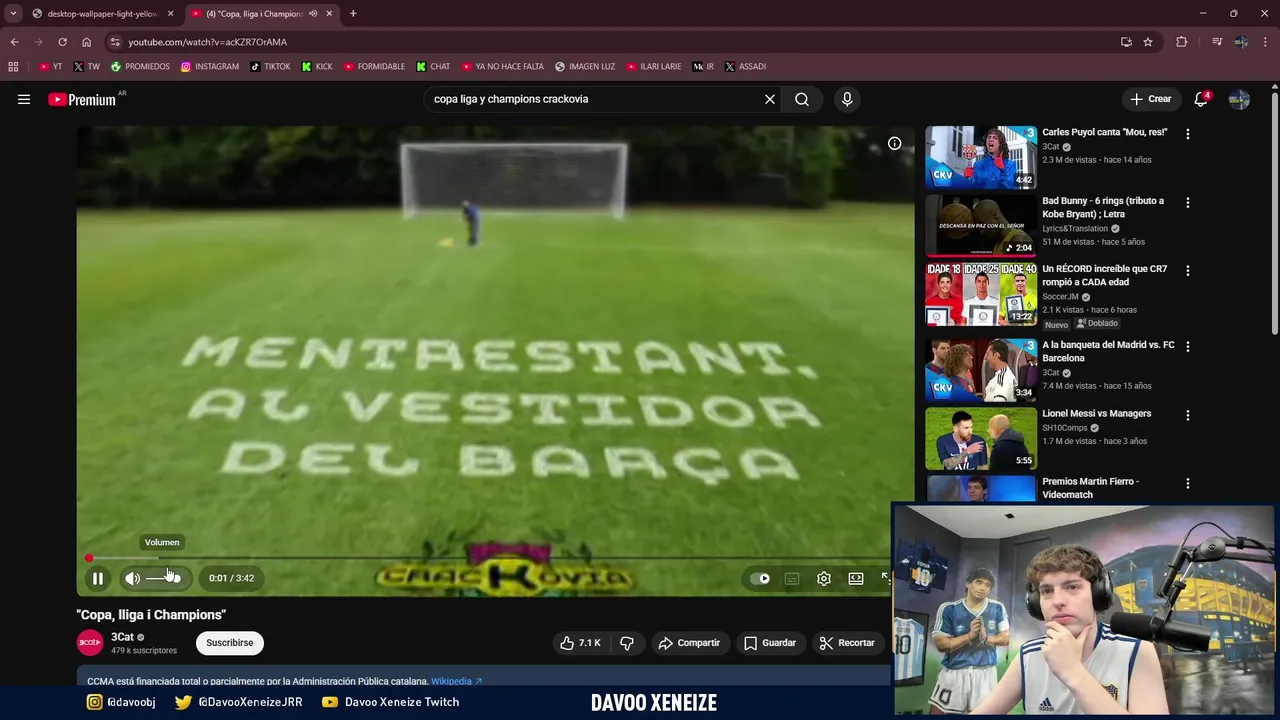1280x720 pixels.
Task: Pause the video with the pause button
Action: click(x=98, y=578)
